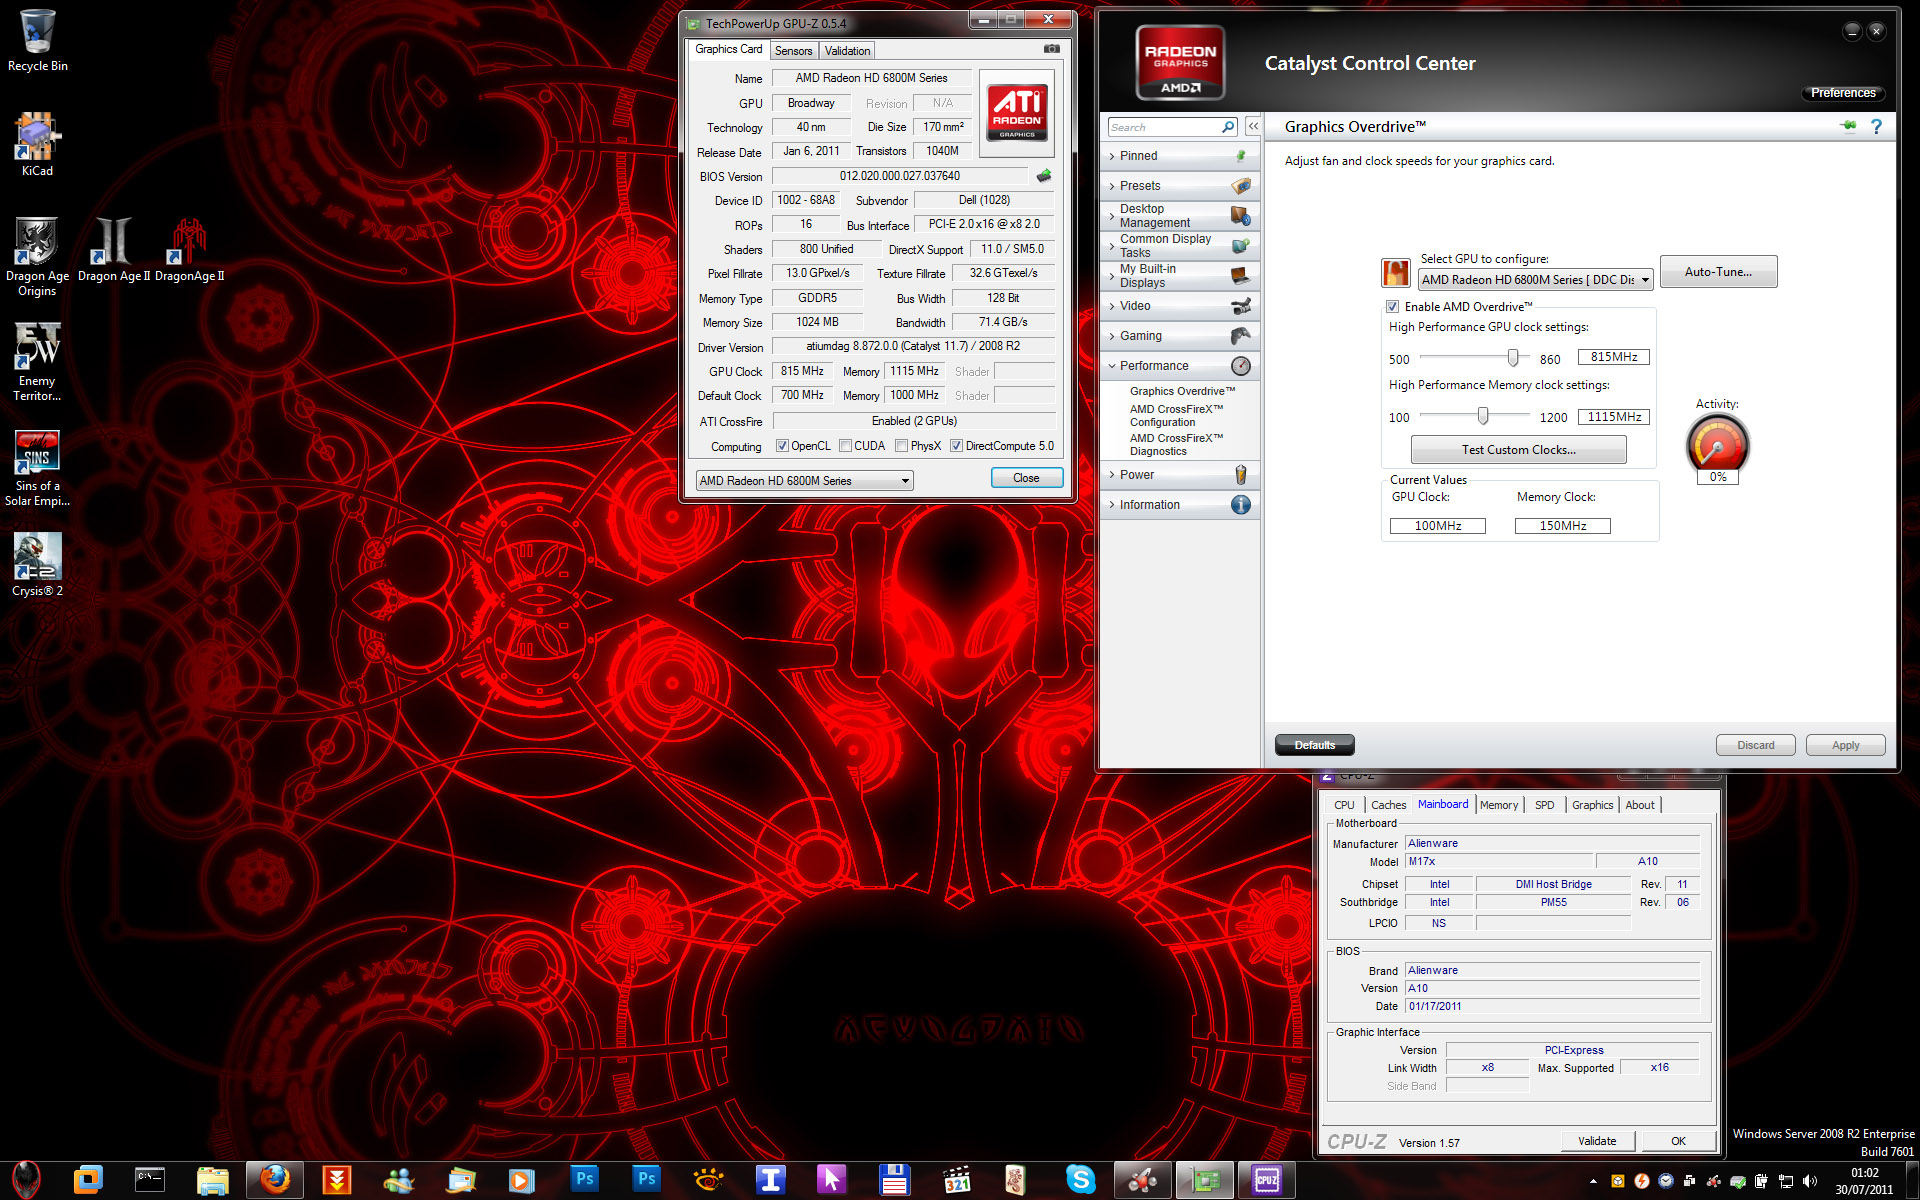This screenshot has width=1920, height=1200.
Task: Click Radeon Graphics AMD logo
Action: (x=1180, y=63)
